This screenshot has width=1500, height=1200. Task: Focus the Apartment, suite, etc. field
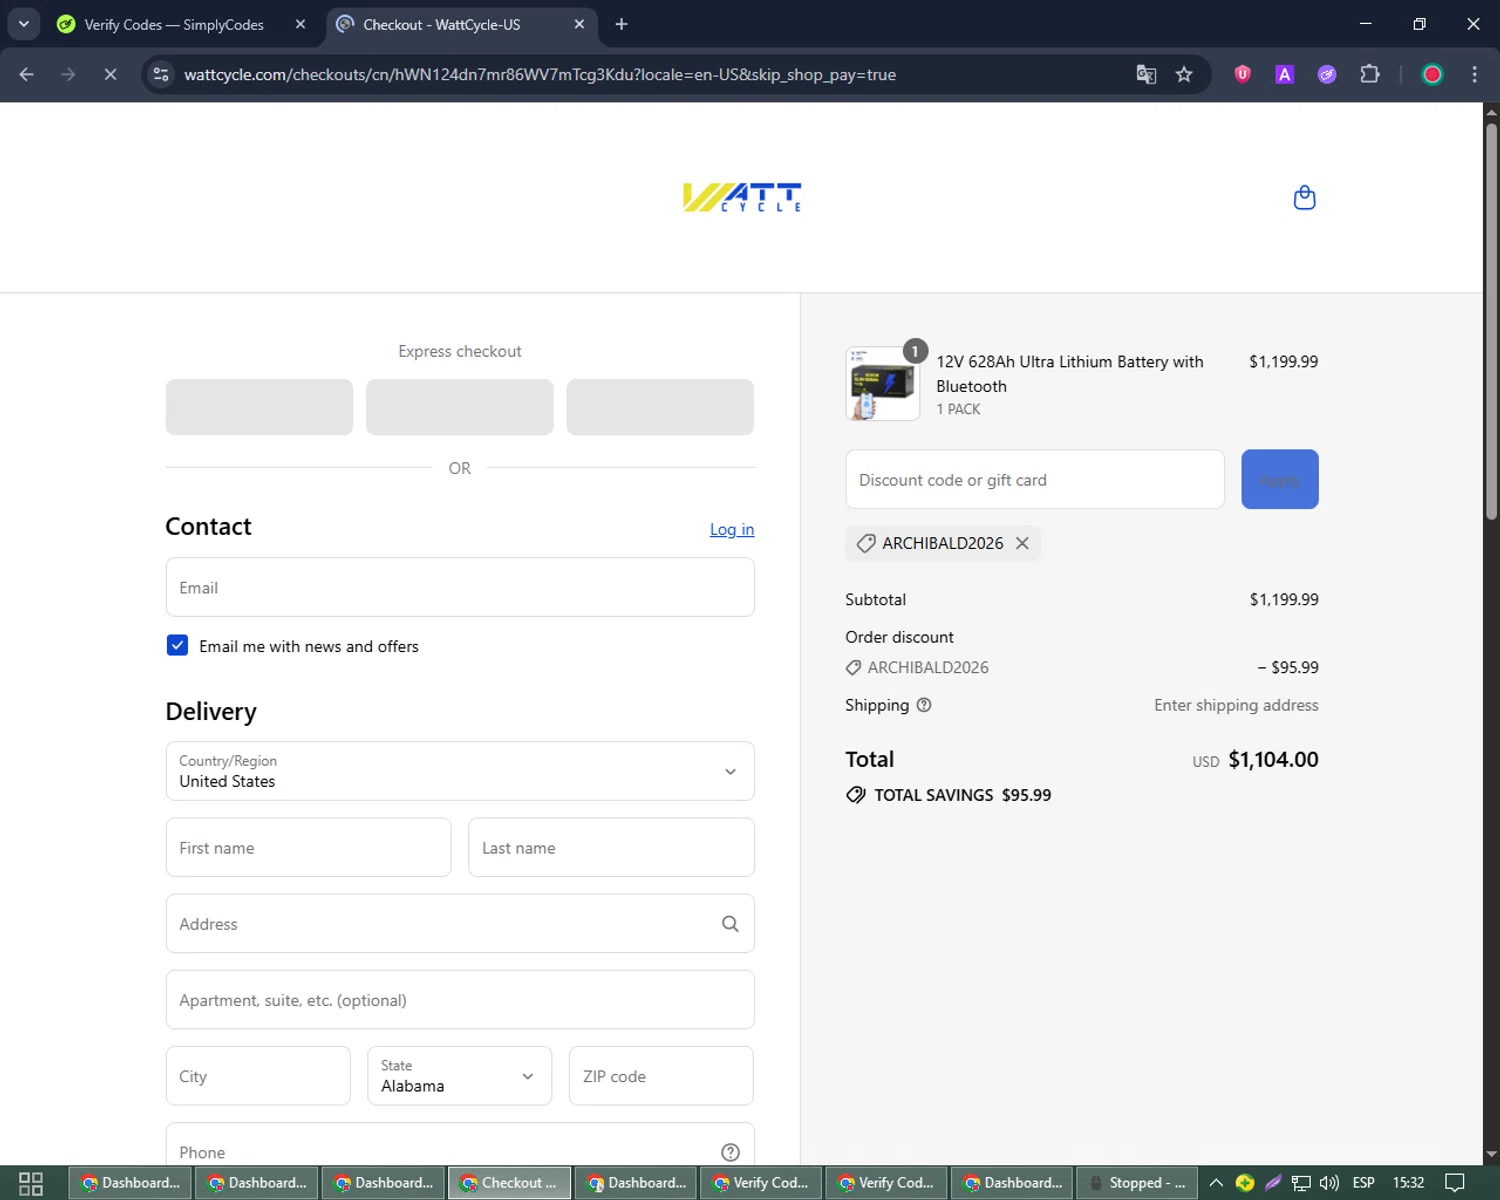pyautogui.click(x=460, y=999)
